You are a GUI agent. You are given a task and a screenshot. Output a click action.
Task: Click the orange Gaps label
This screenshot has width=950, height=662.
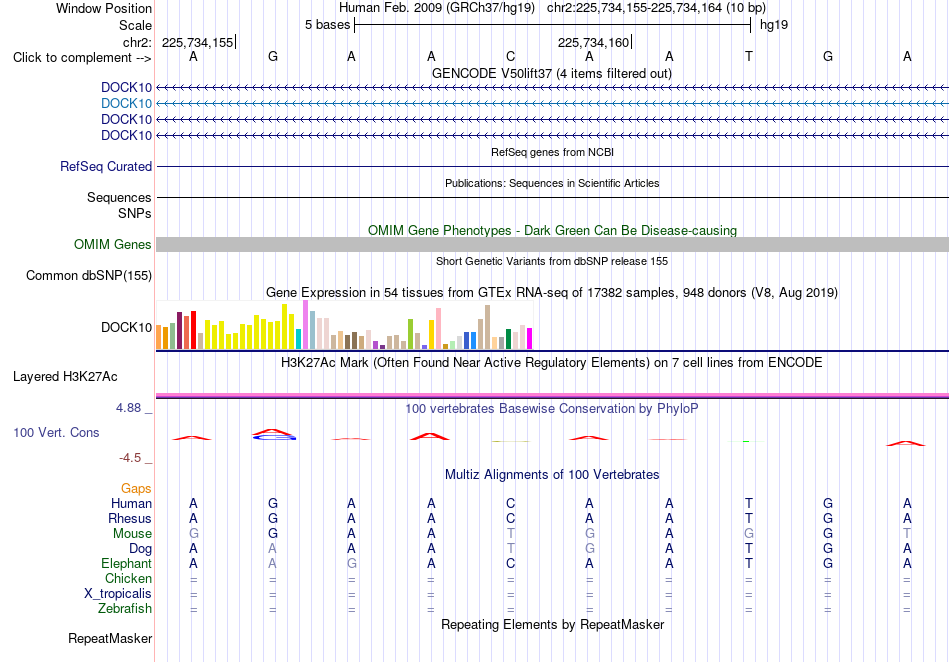(x=136, y=488)
